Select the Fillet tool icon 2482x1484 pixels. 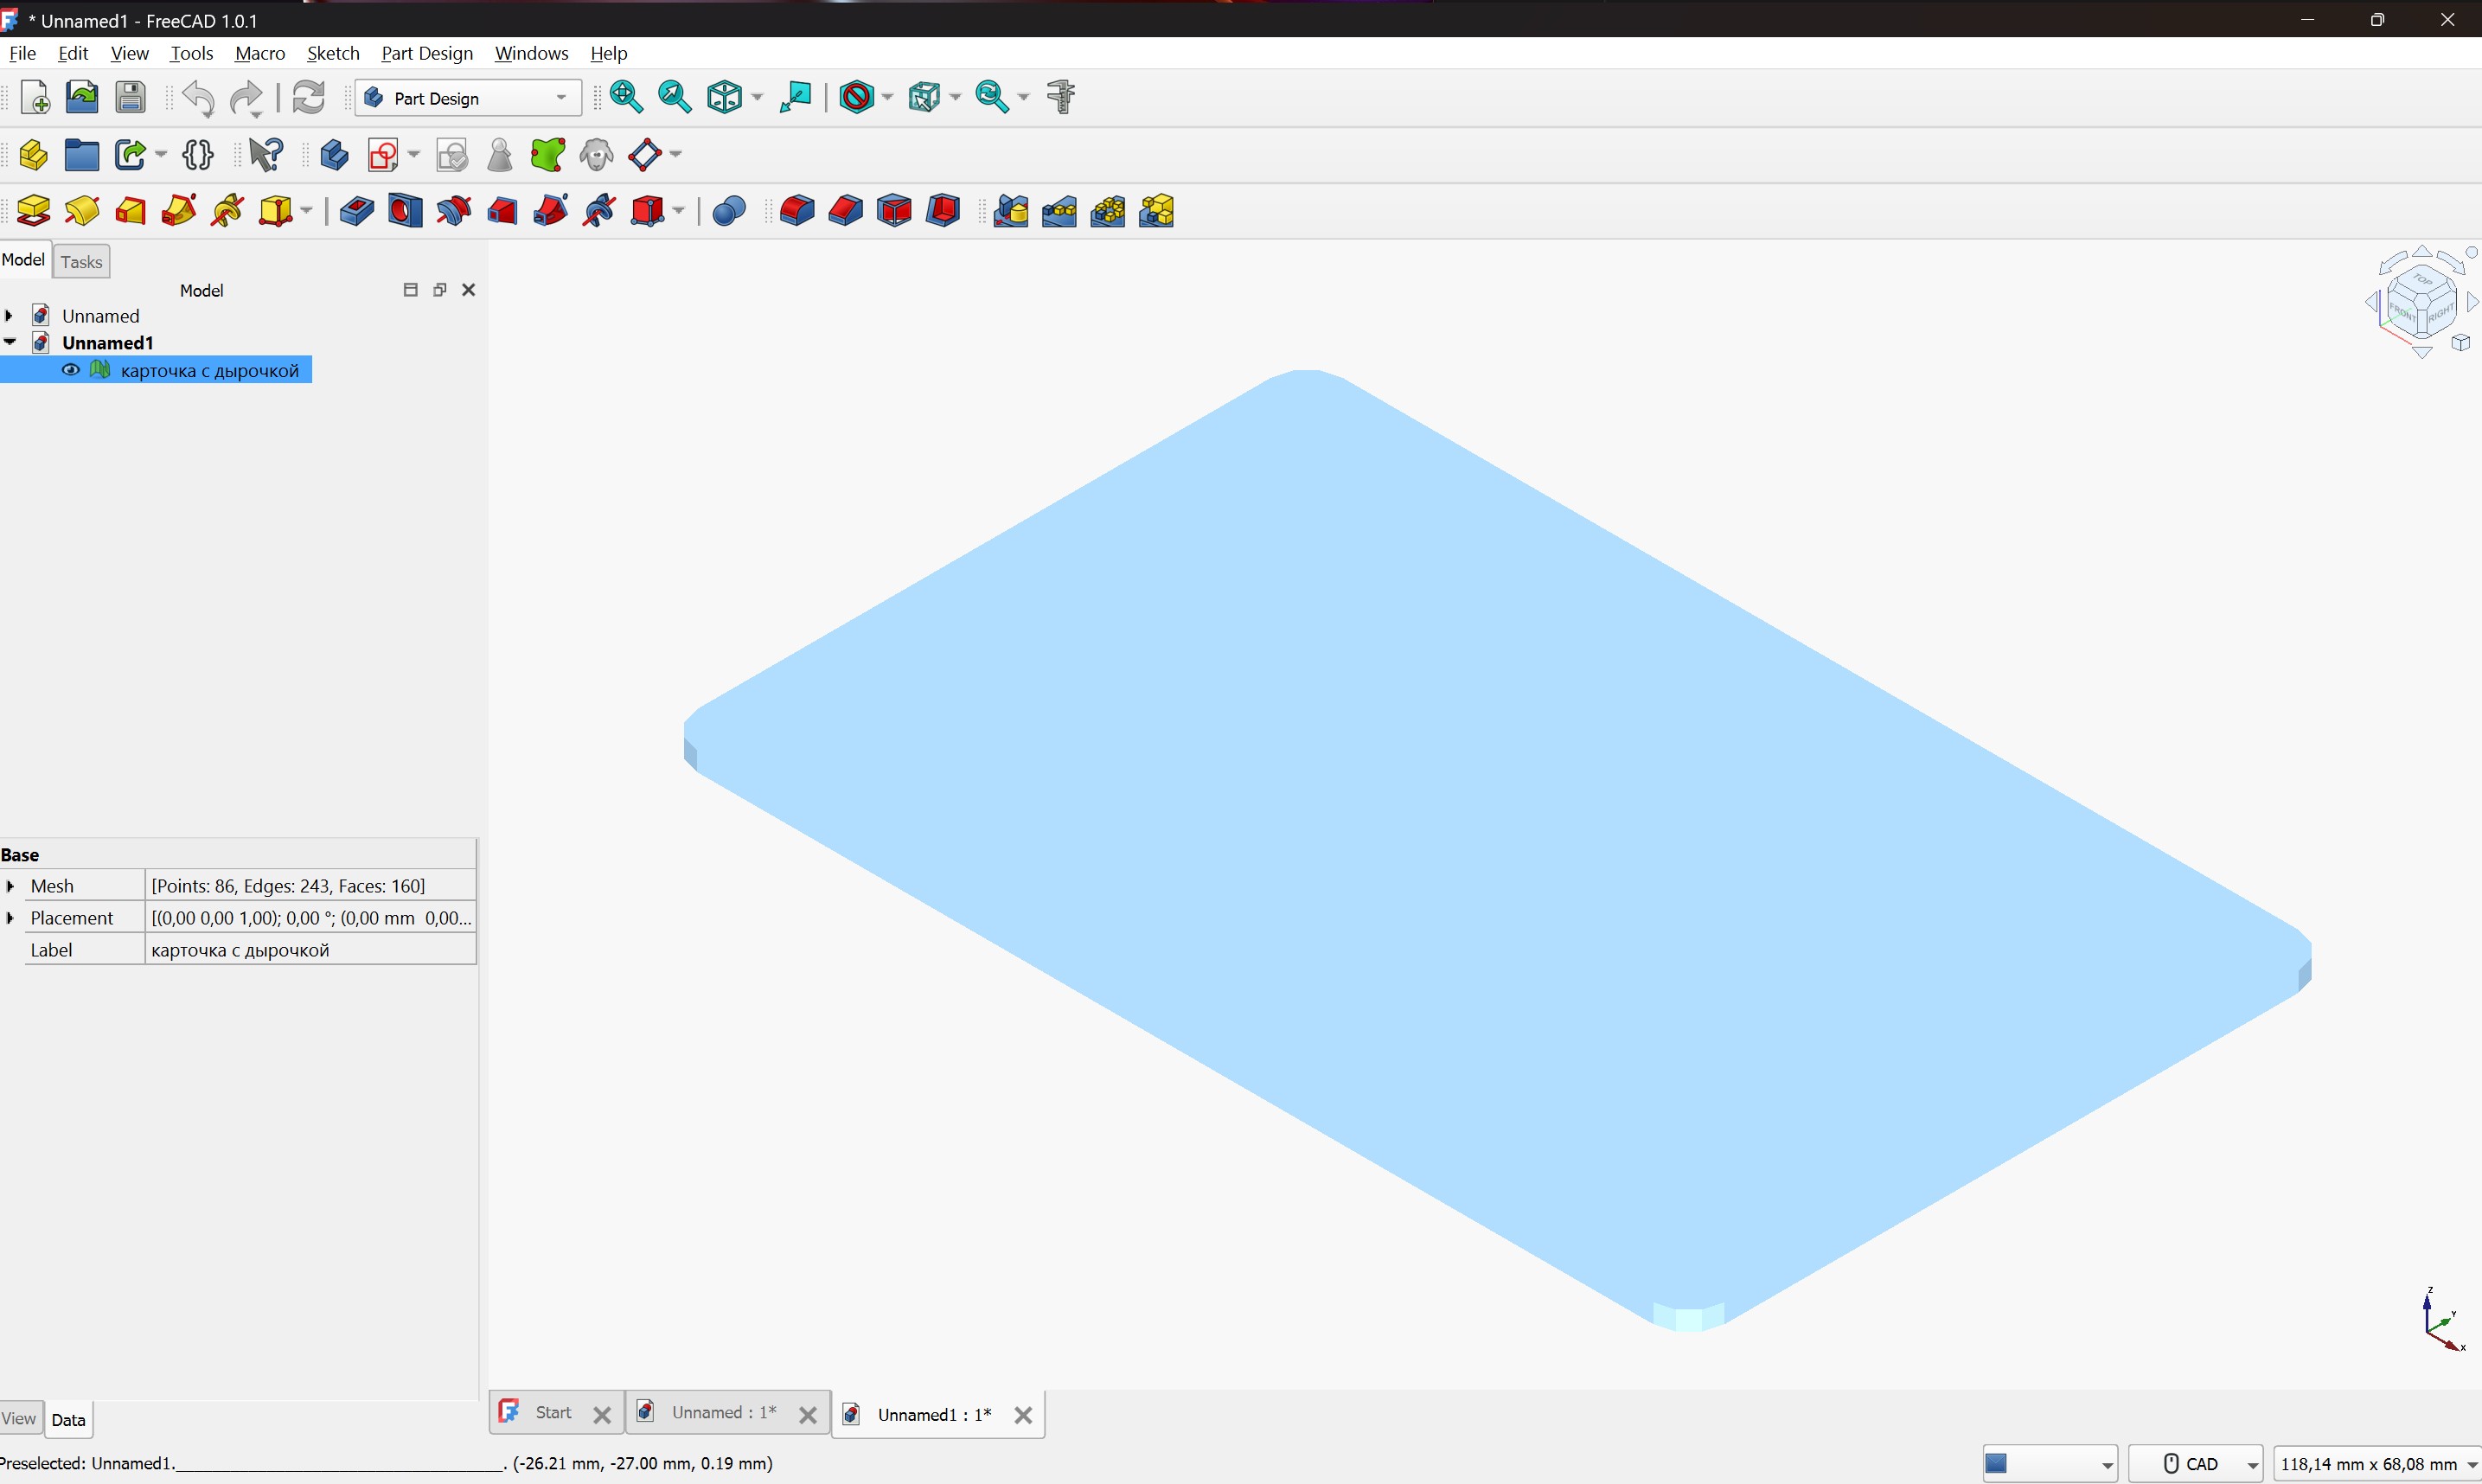coord(796,211)
